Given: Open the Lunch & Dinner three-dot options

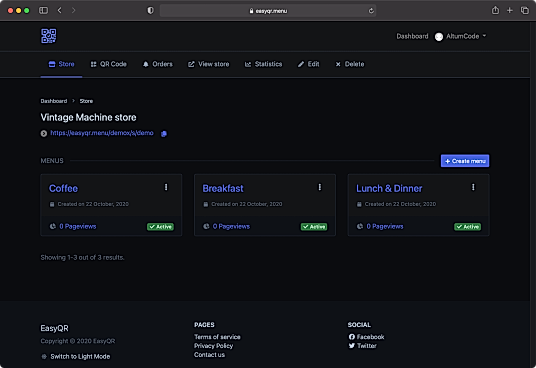Looking at the screenshot, I should point(473,187).
